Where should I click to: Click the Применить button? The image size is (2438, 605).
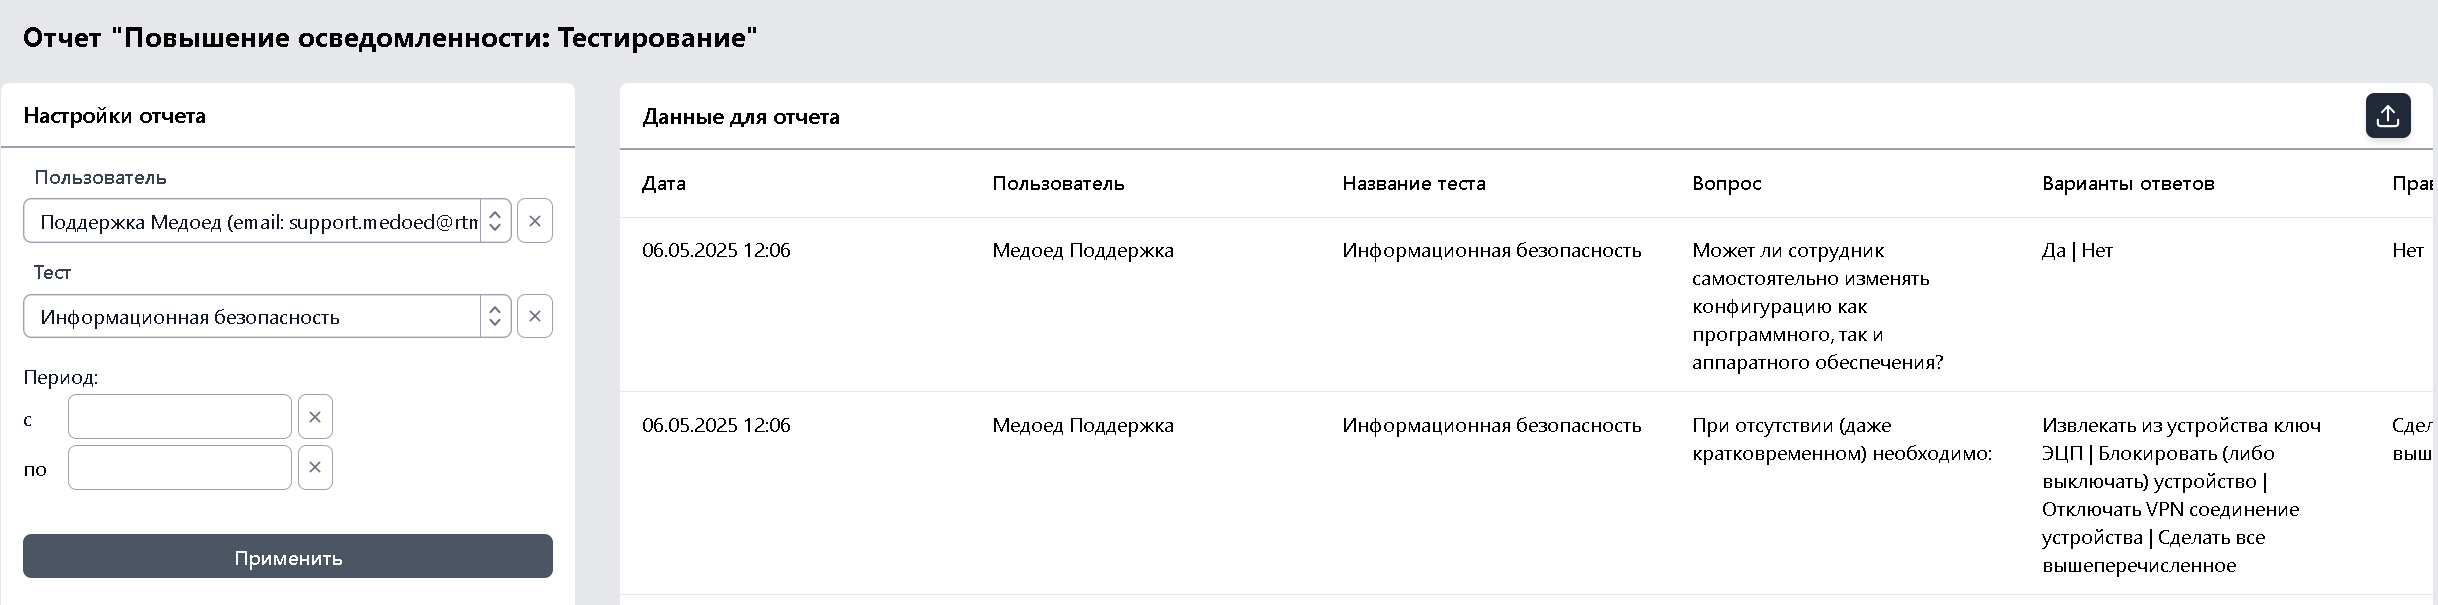288,556
